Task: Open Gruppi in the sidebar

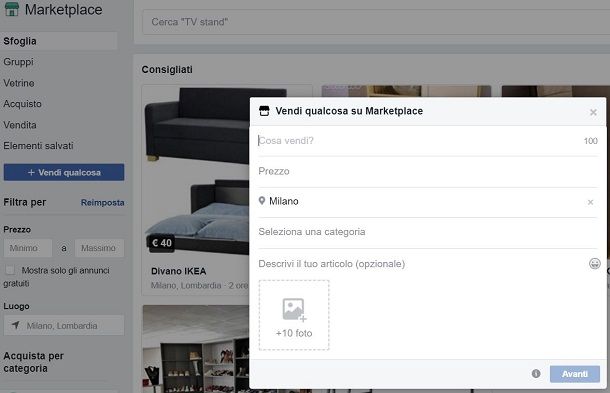Action: pyautogui.click(x=18, y=62)
